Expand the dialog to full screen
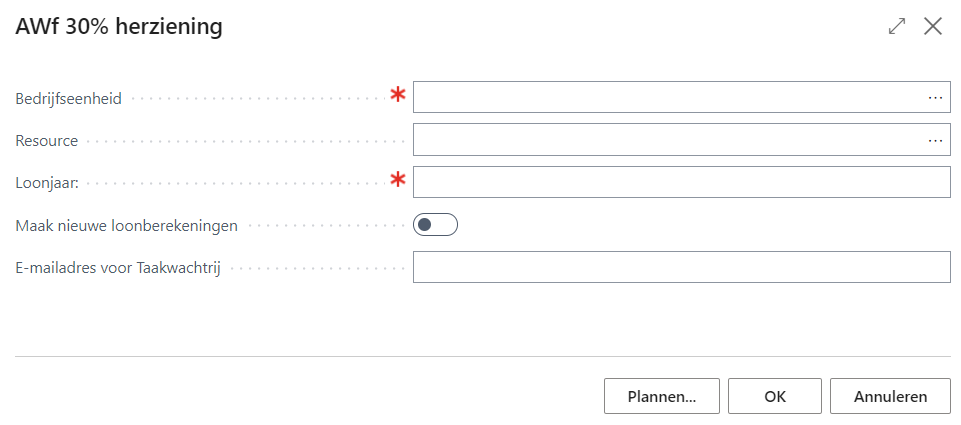Screen dimensions: 961x425 [x=897, y=27]
